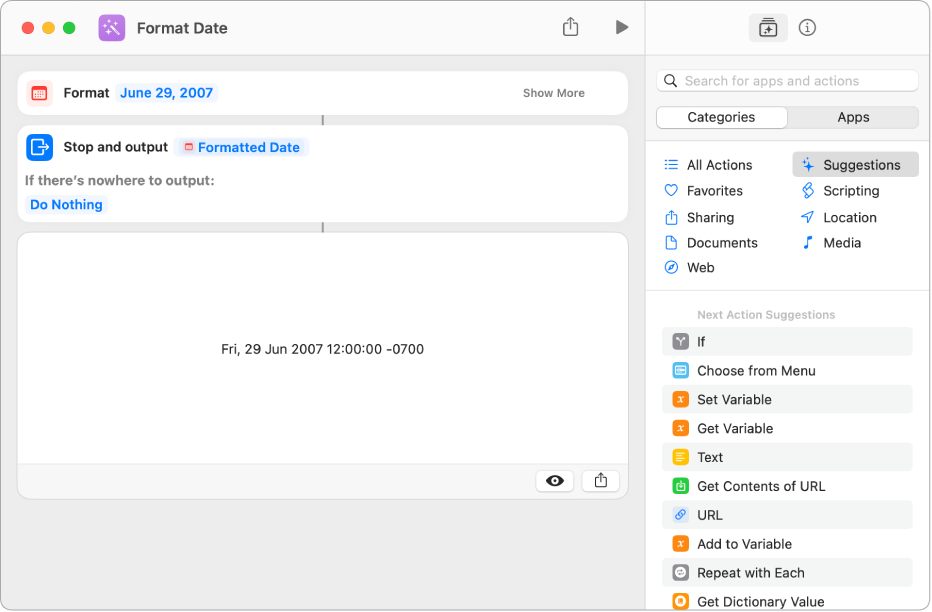Open the Do Nothing output option dropdown
The image size is (932, 612).
[x=66, y=205]
